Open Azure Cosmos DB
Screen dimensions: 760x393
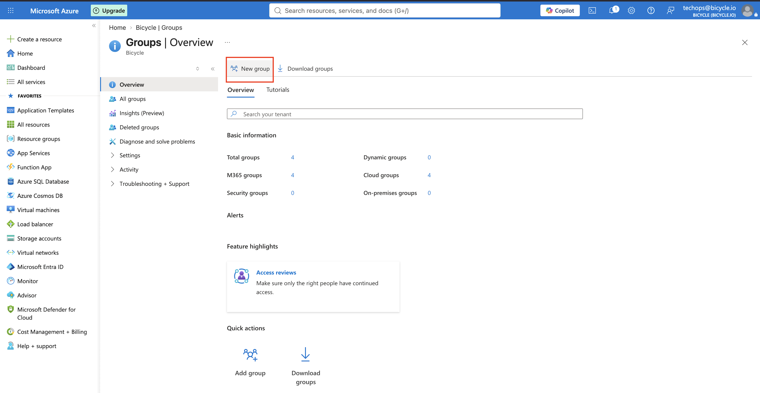coord(34,196)
